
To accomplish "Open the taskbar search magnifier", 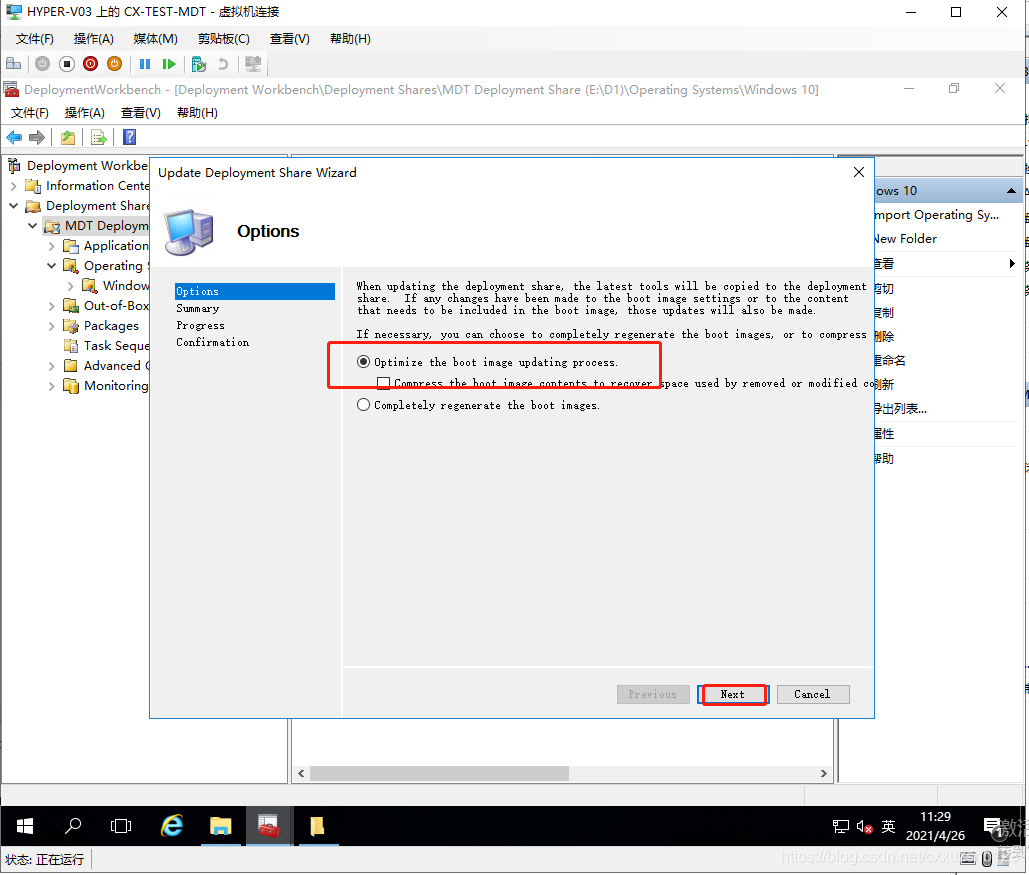I will [73, 826].
